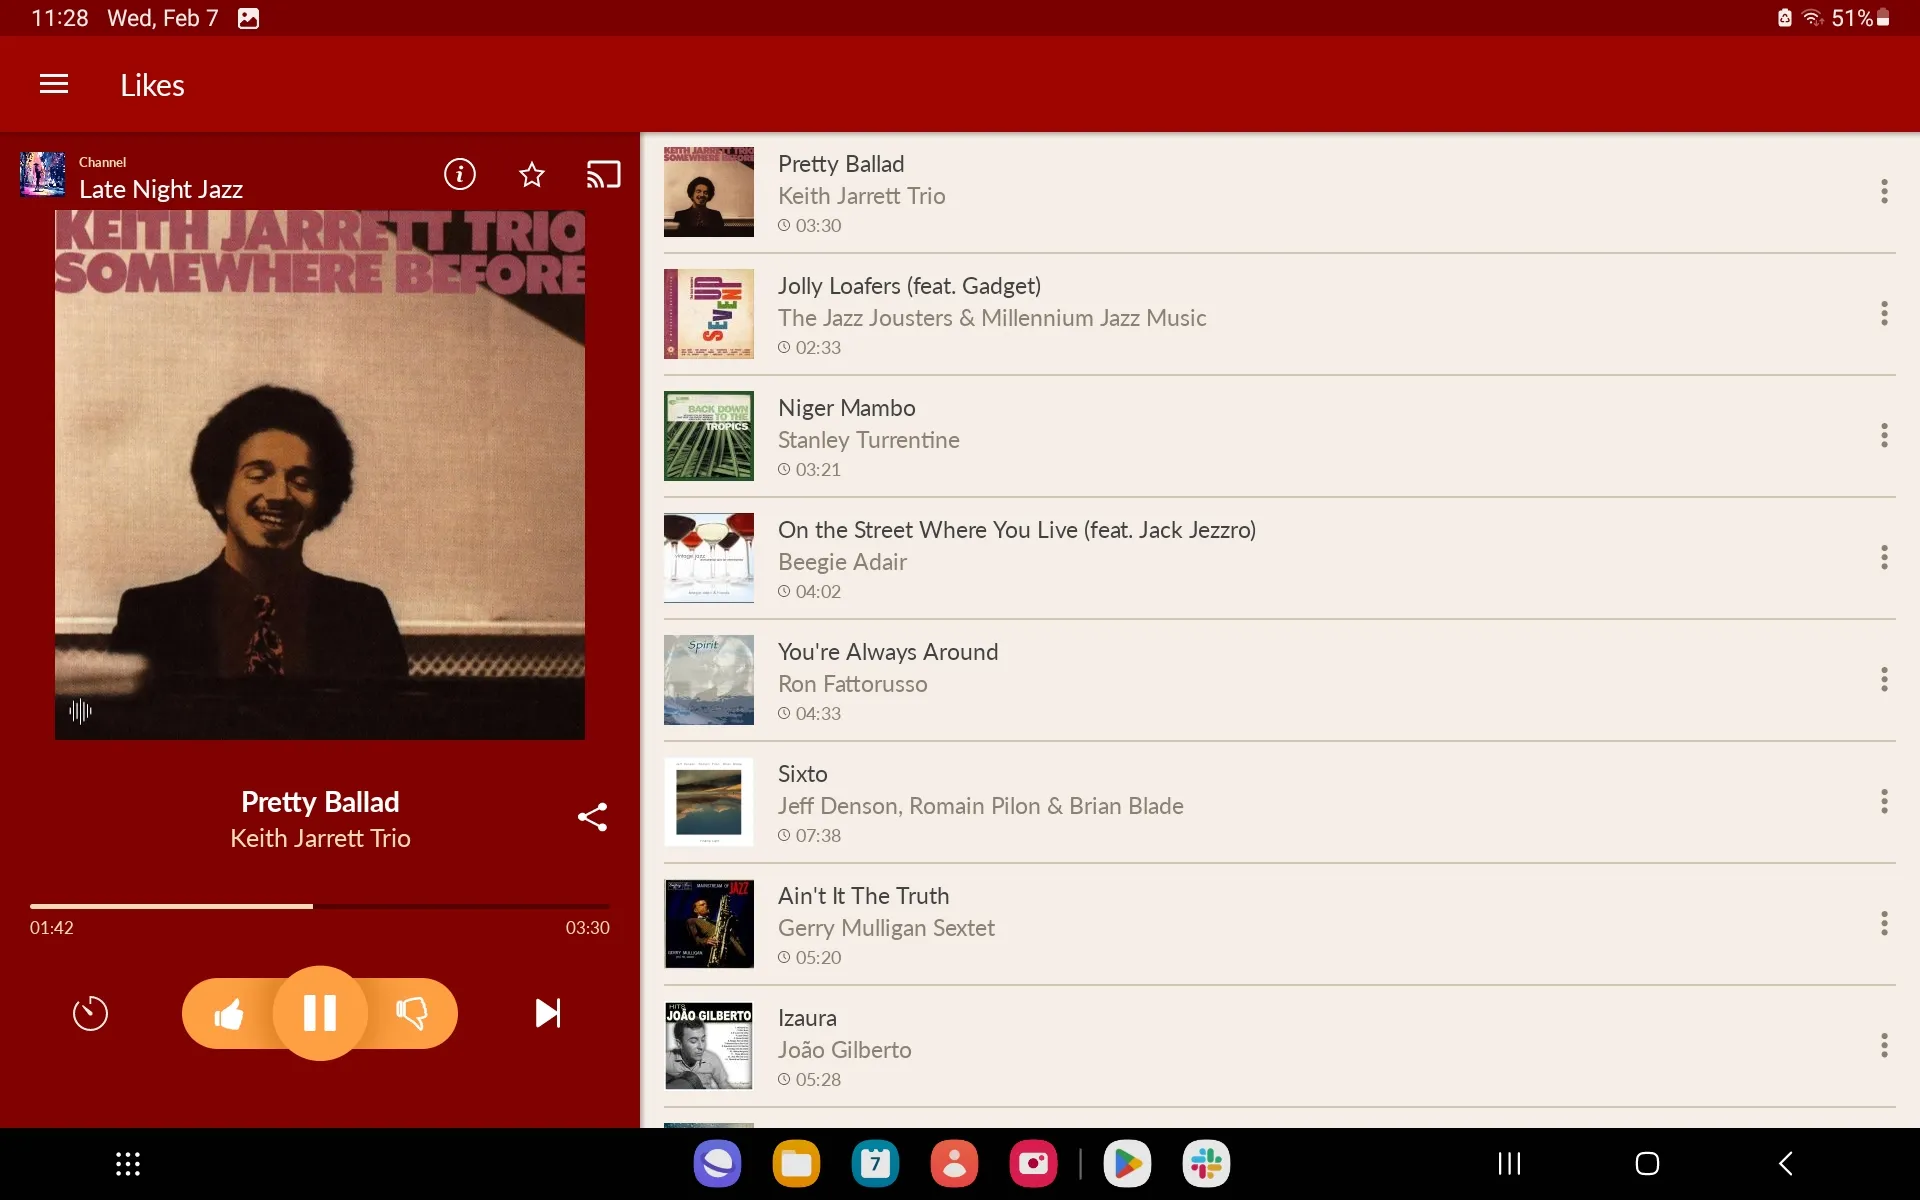
Task: Dislike the current track with thumbs down
Action: point(411,1014)
